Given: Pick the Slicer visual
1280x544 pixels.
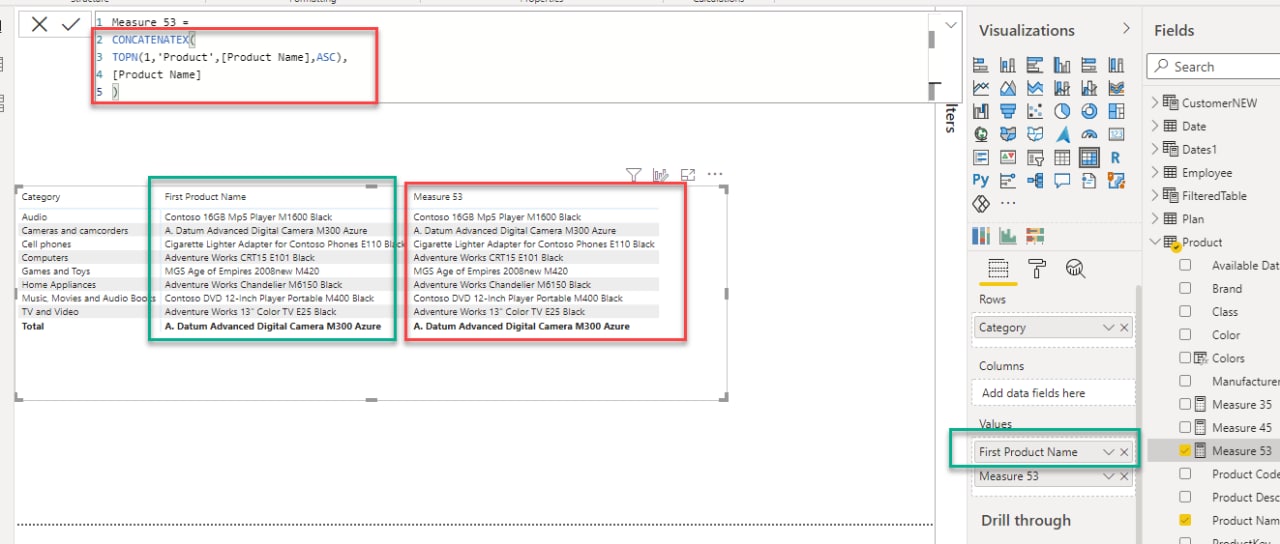Looking at the screenshot, I should (x=1035, y=157).
